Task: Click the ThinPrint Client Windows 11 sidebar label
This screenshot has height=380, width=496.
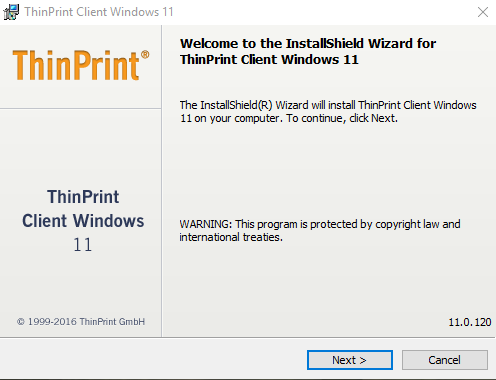Action: pos(83,220)
